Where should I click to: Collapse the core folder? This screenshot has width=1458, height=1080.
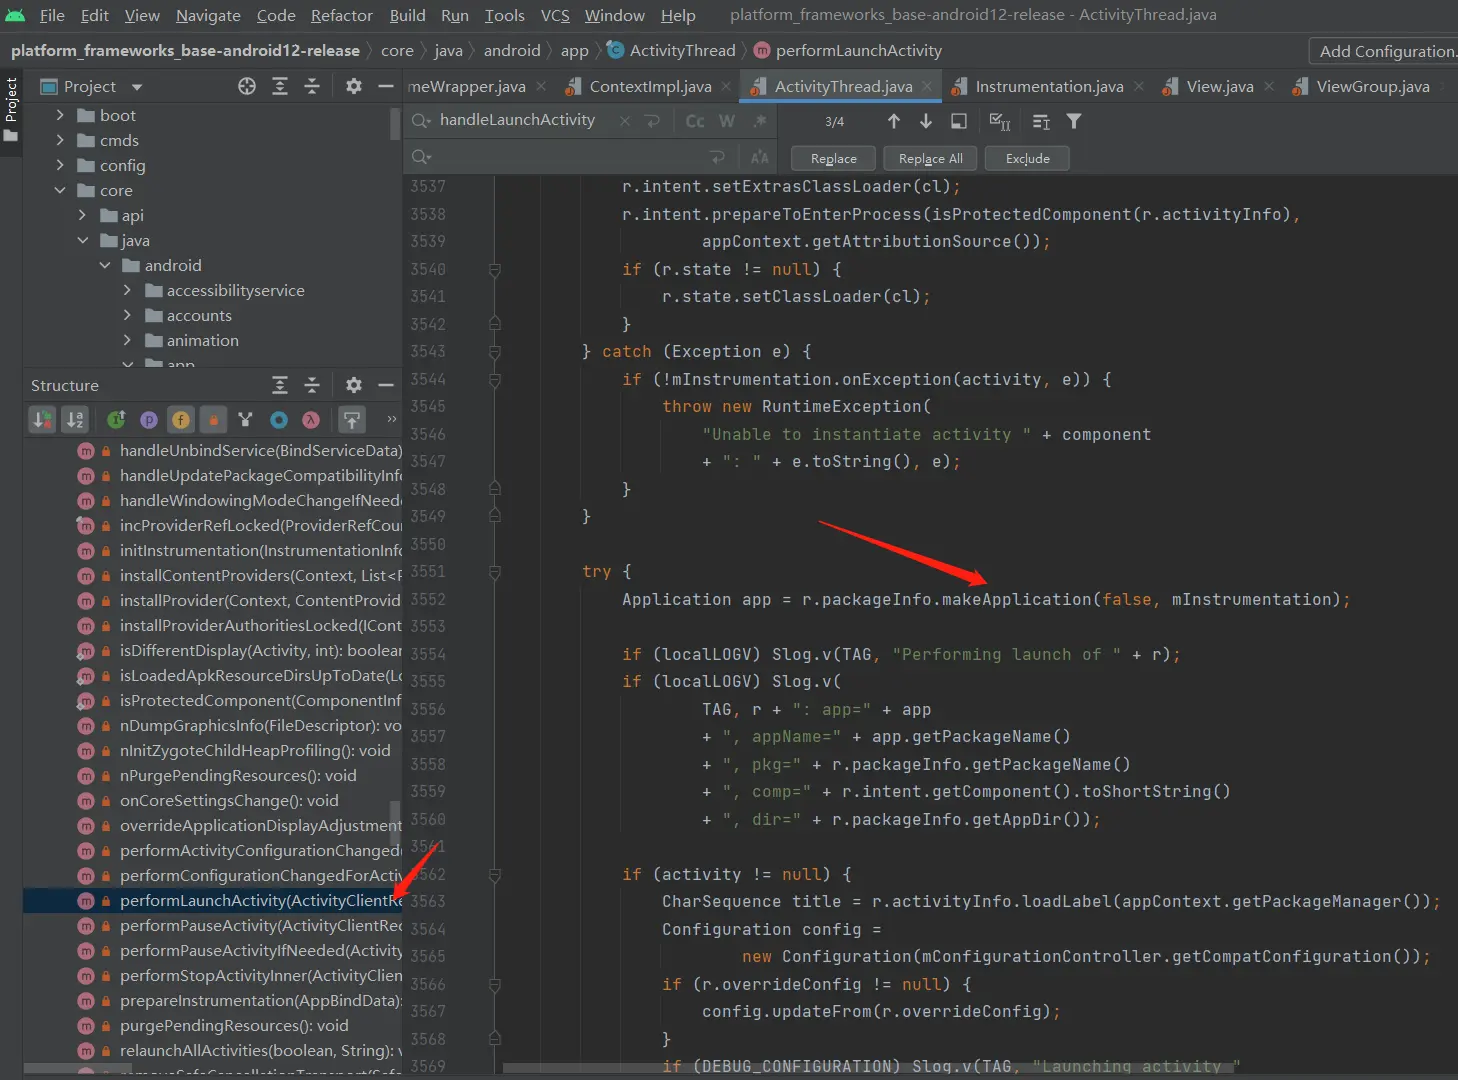coord(60,190)
